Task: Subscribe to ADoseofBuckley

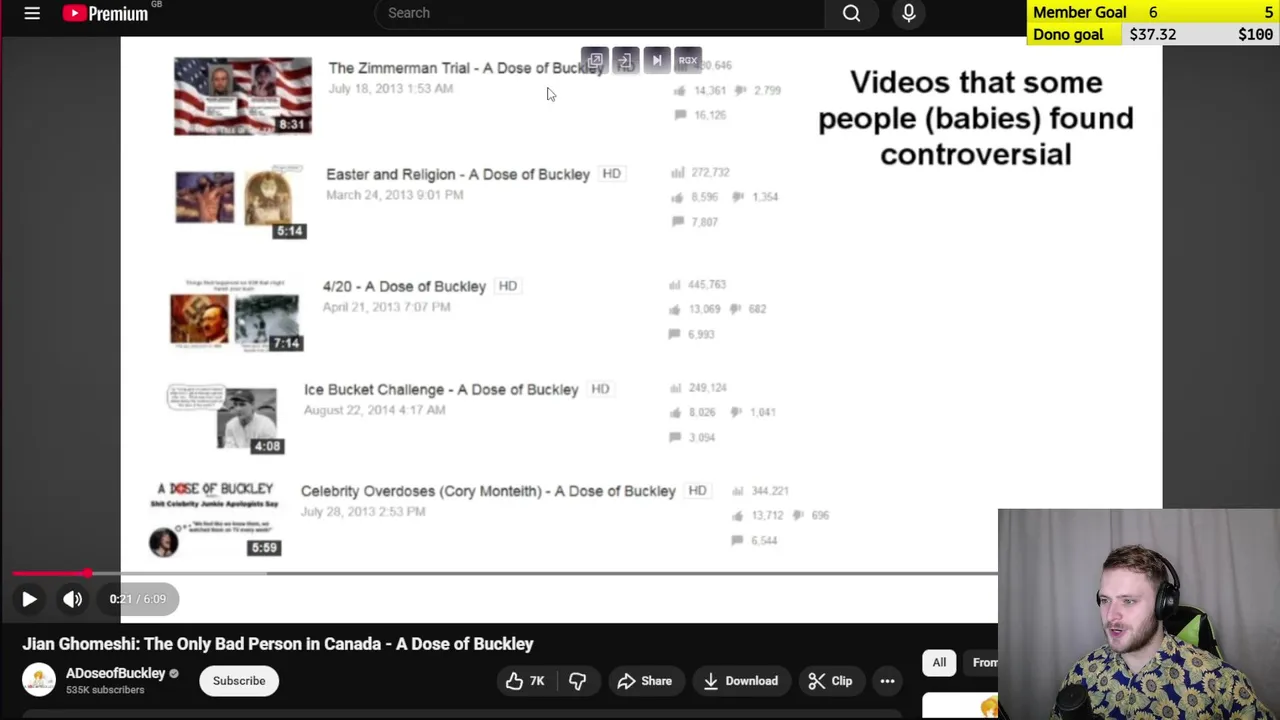Action: pyautogui.click(x=239, y=681)
